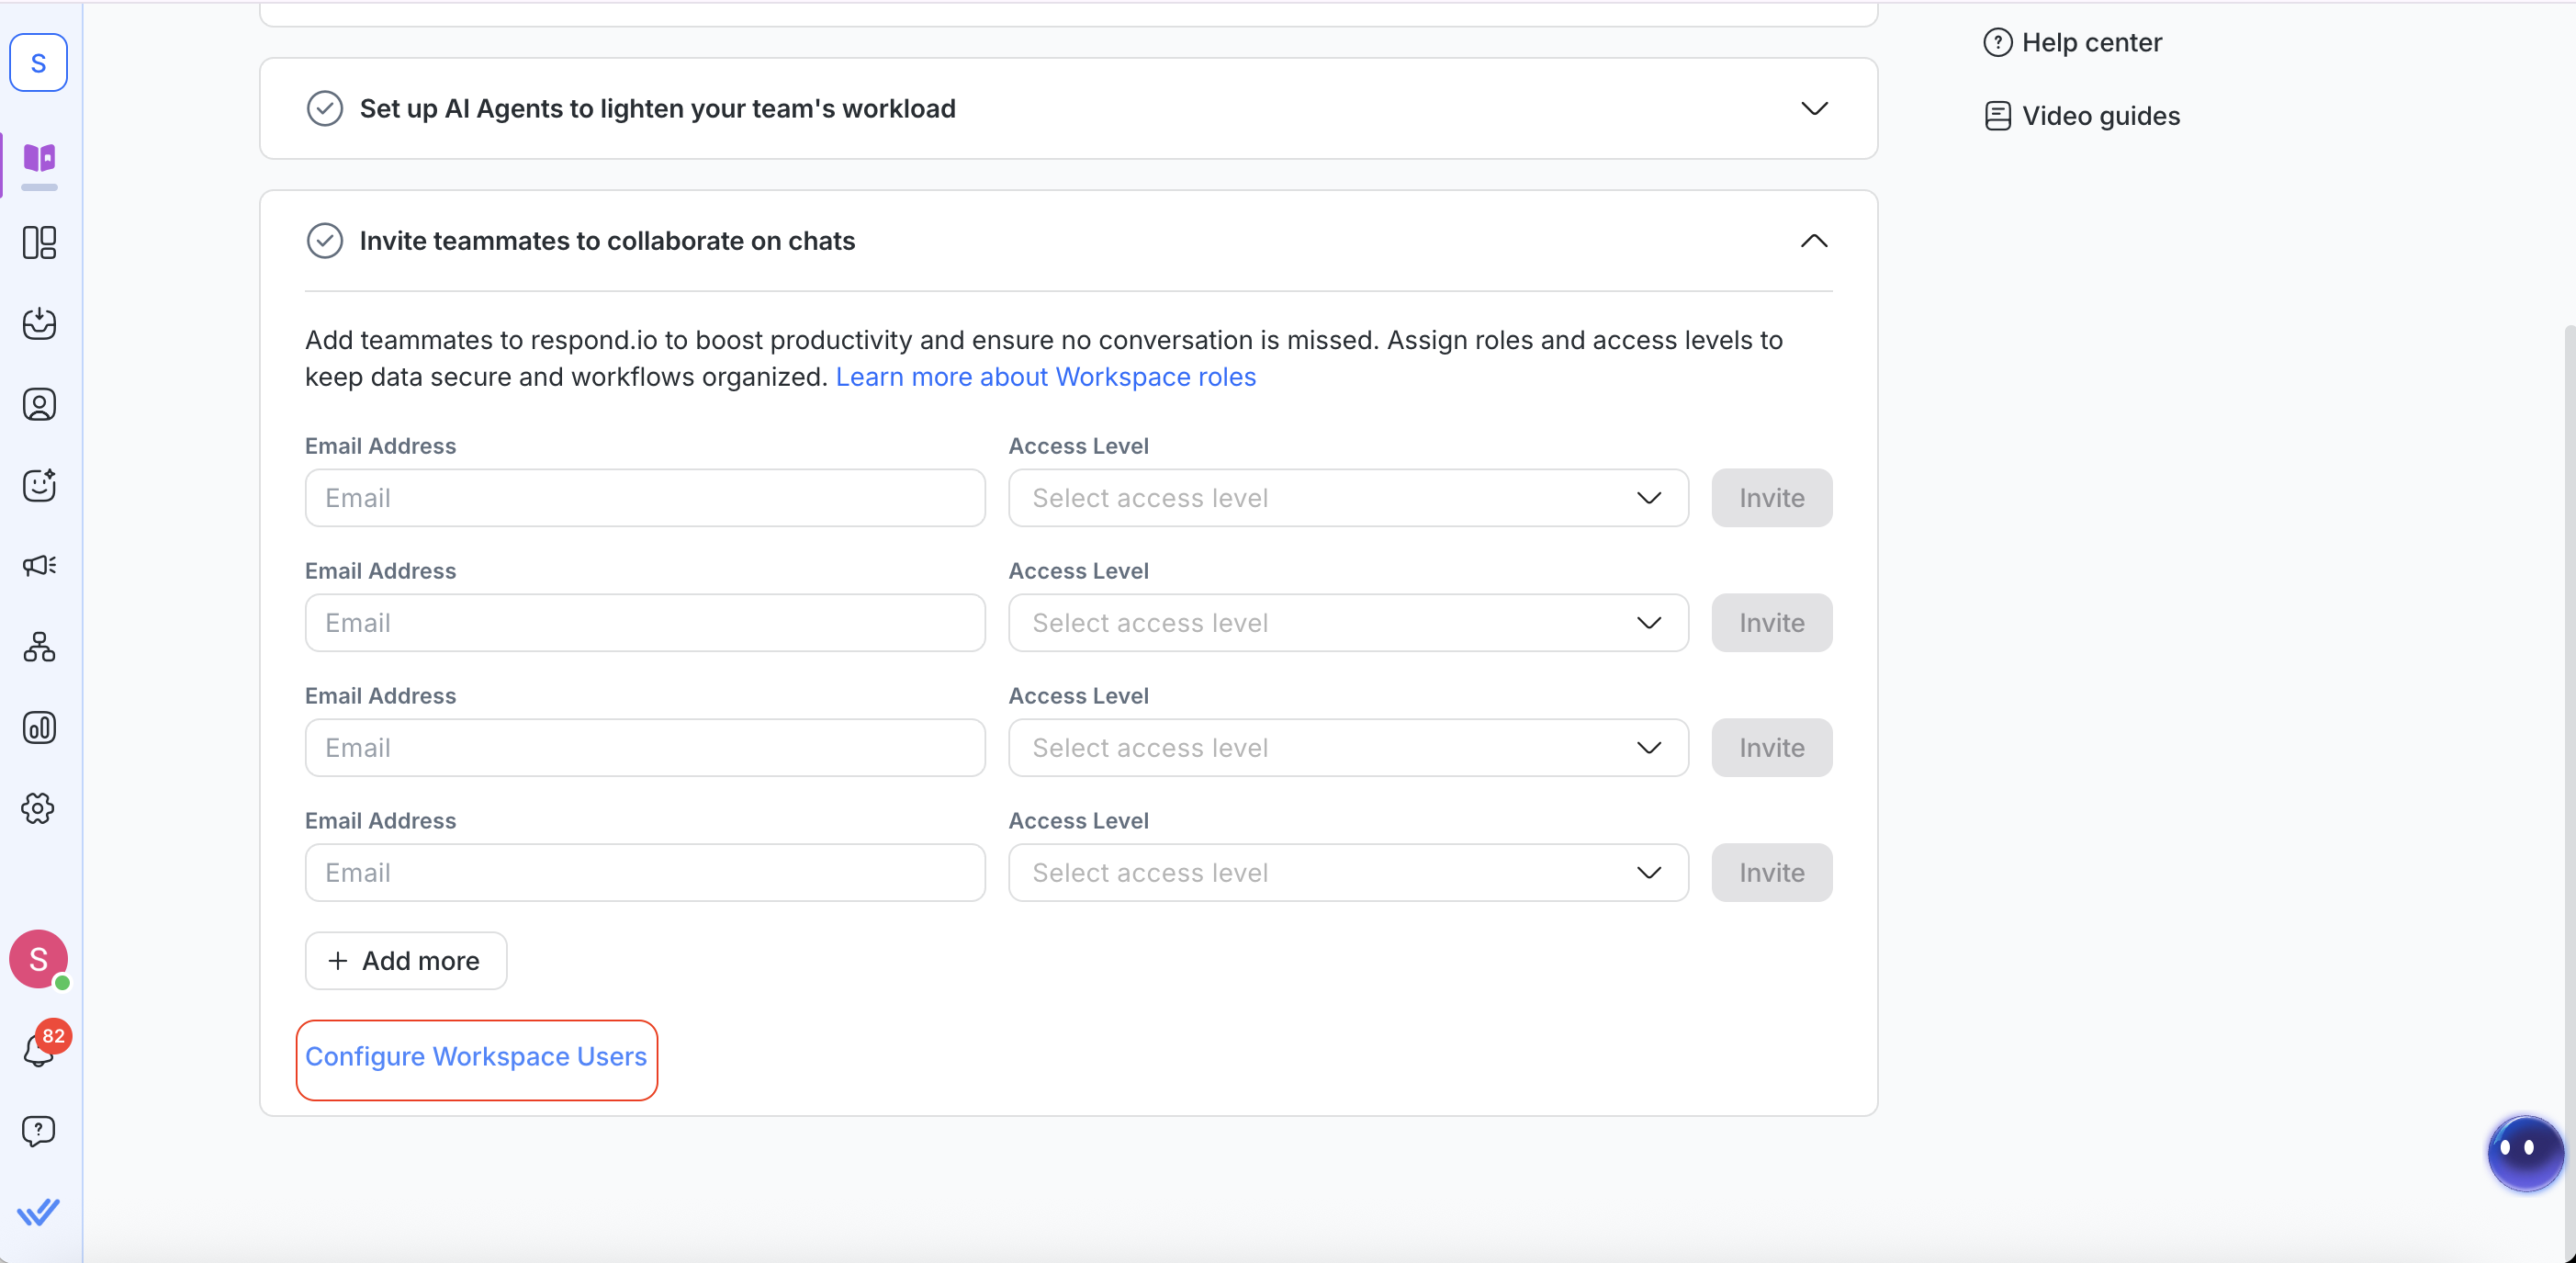
Task: Open Video guides
Action: (x=2099, y=116)
